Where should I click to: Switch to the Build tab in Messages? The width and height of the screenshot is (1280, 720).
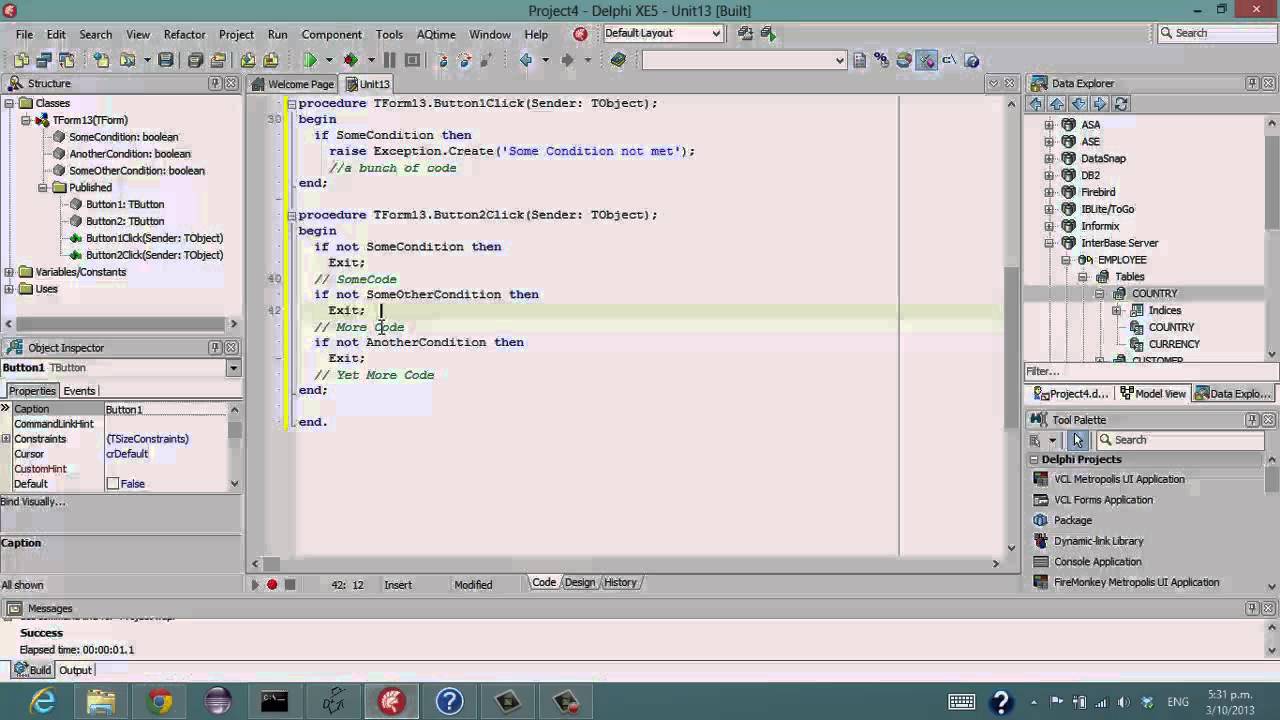(32, 670)
